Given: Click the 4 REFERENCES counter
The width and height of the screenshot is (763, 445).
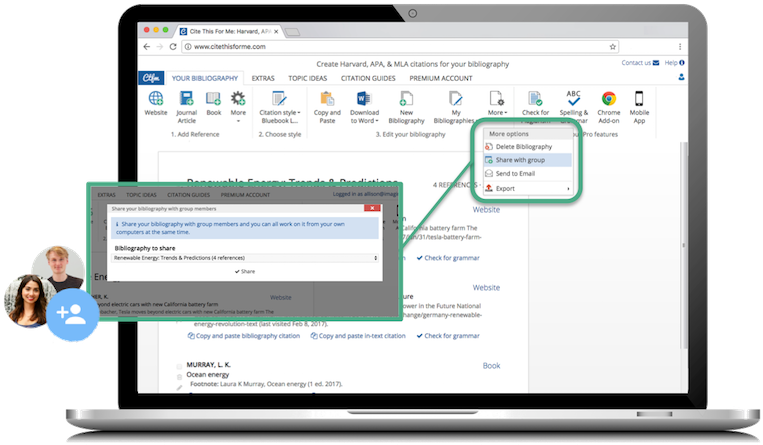Looking at the screenshot, I should pos(455,185).
